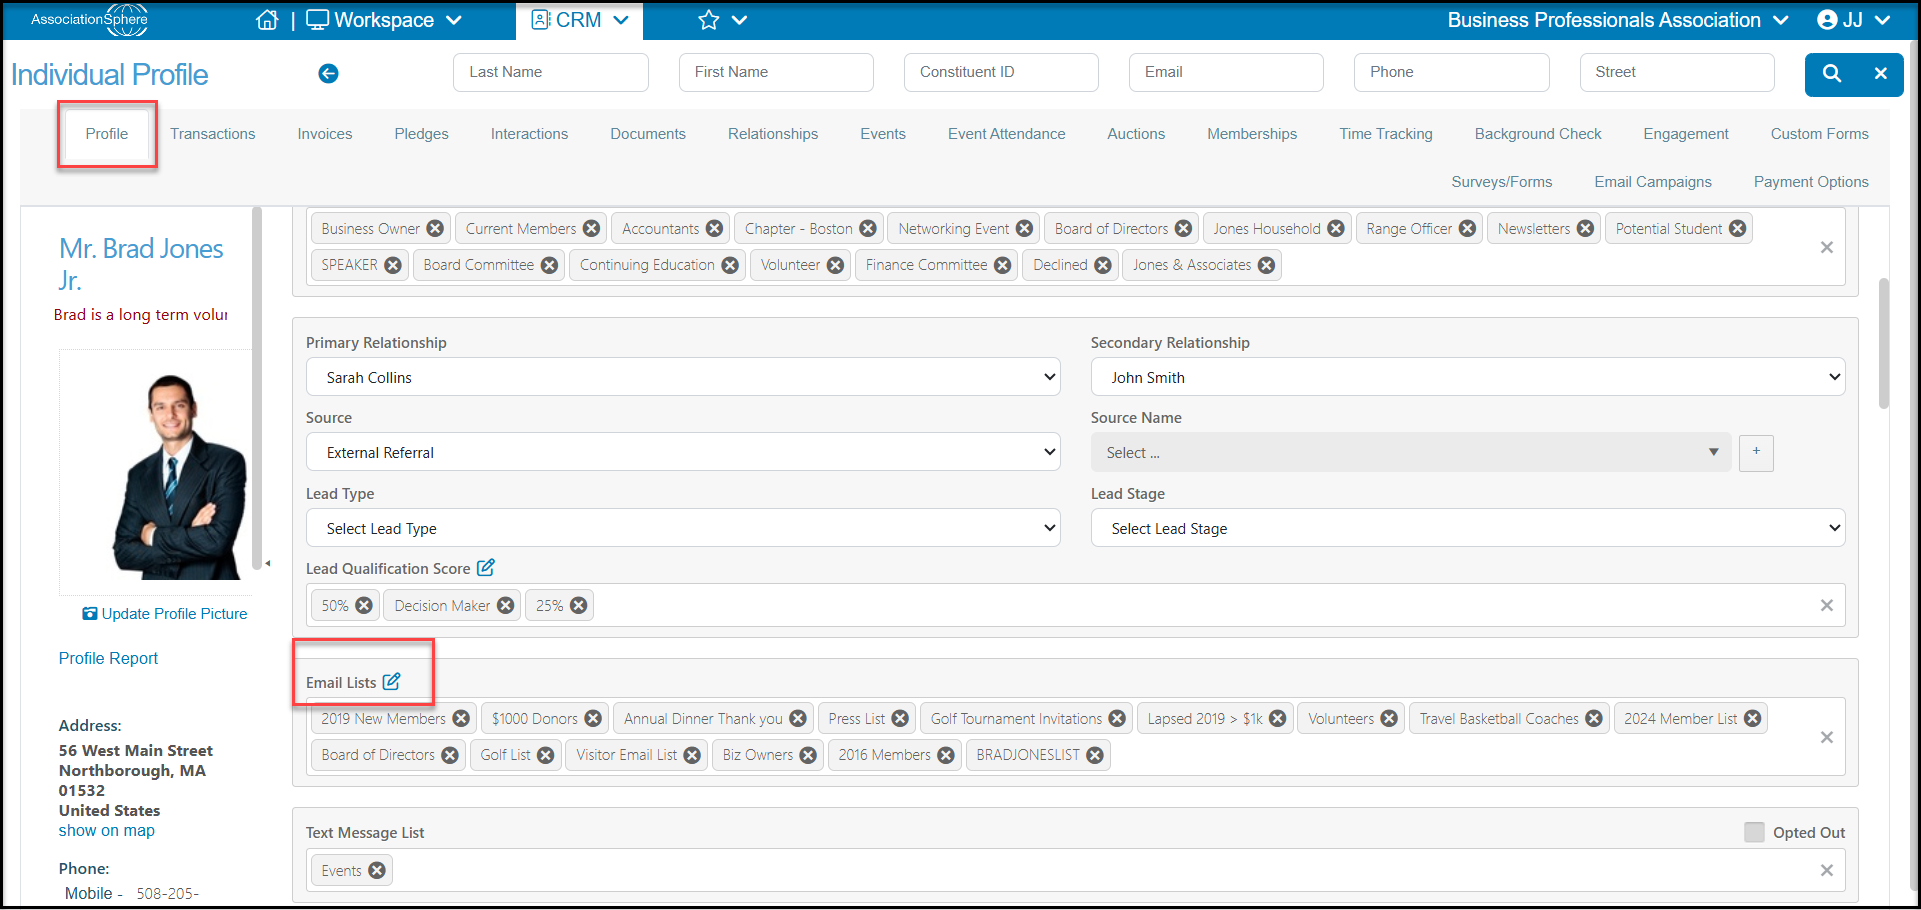Expand the Business Professionals Association menu

coord(1617,20)
